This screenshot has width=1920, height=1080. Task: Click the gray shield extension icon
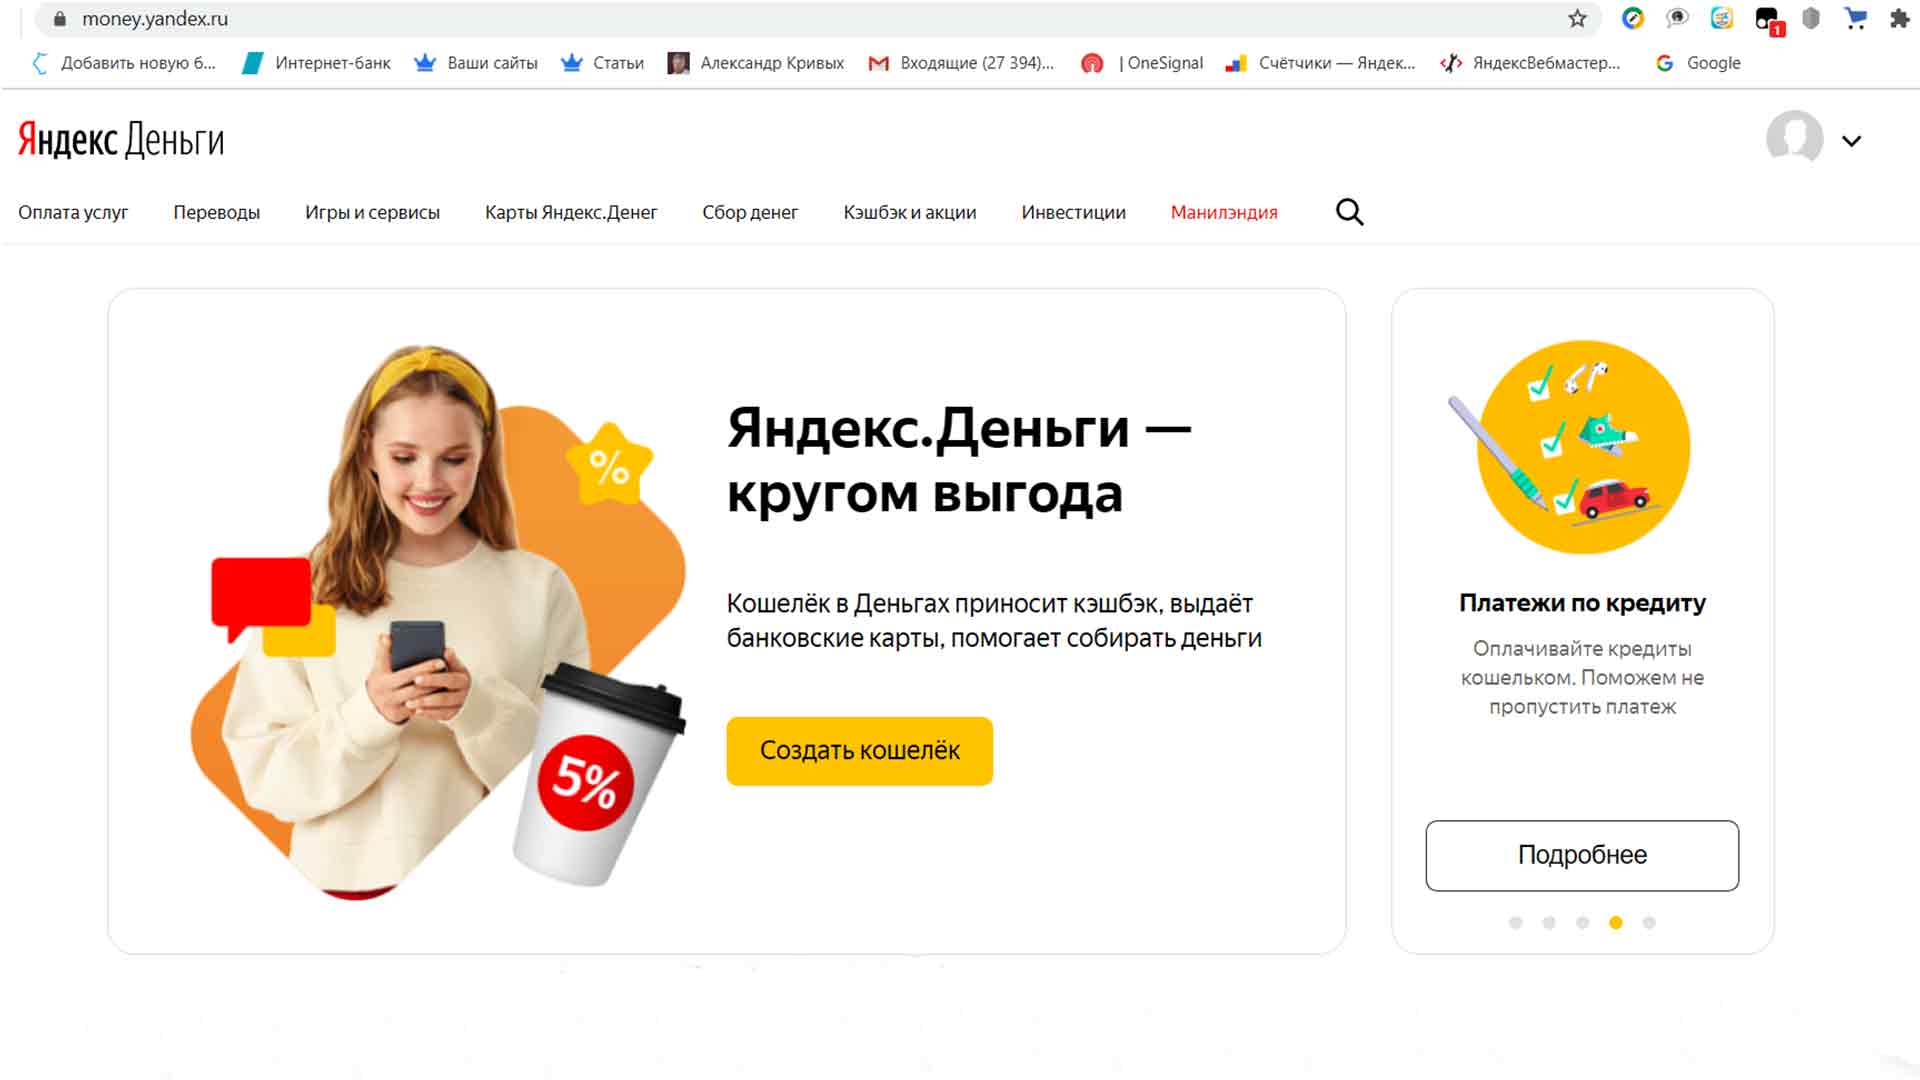tap(1811, 19)
